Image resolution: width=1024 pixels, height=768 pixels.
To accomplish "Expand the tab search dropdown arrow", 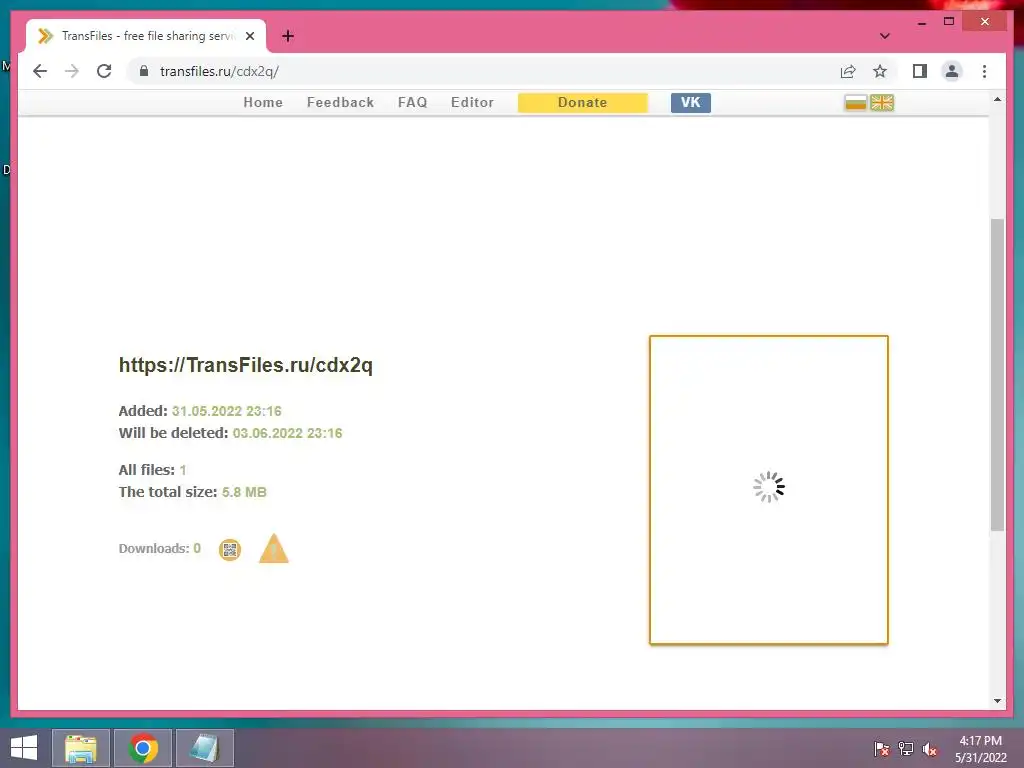I will (884, 36).
